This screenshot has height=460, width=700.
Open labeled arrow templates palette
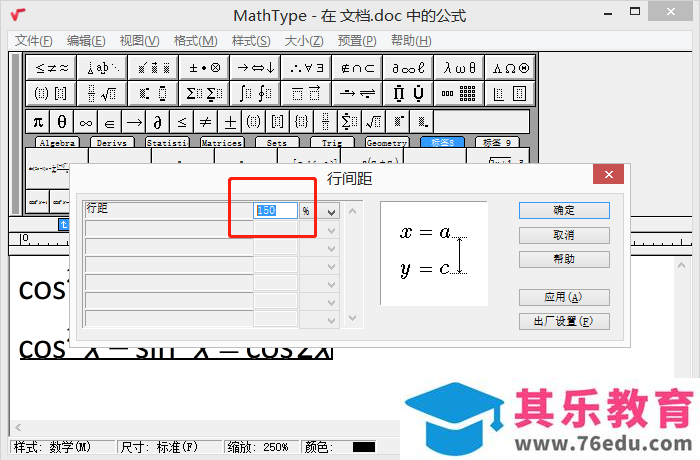click(x=357, y=93)
